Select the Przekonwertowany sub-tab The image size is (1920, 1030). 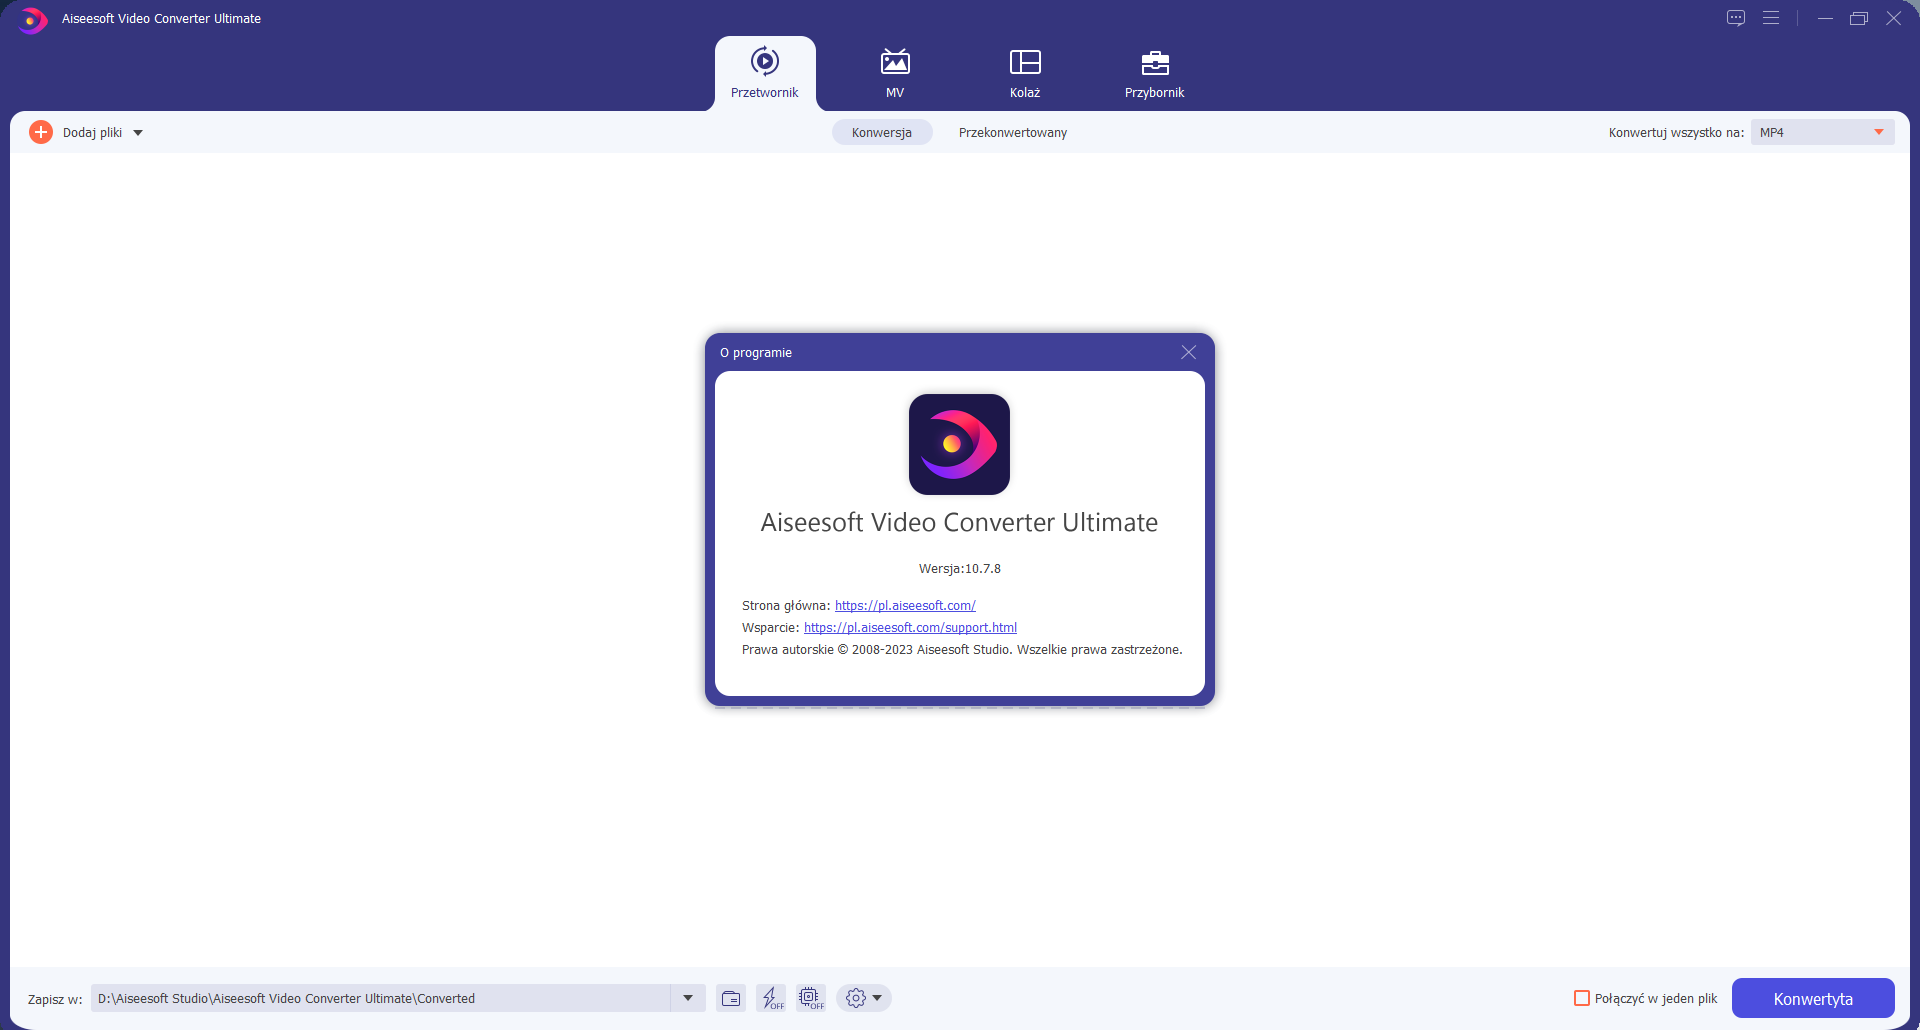(1013, 132)
